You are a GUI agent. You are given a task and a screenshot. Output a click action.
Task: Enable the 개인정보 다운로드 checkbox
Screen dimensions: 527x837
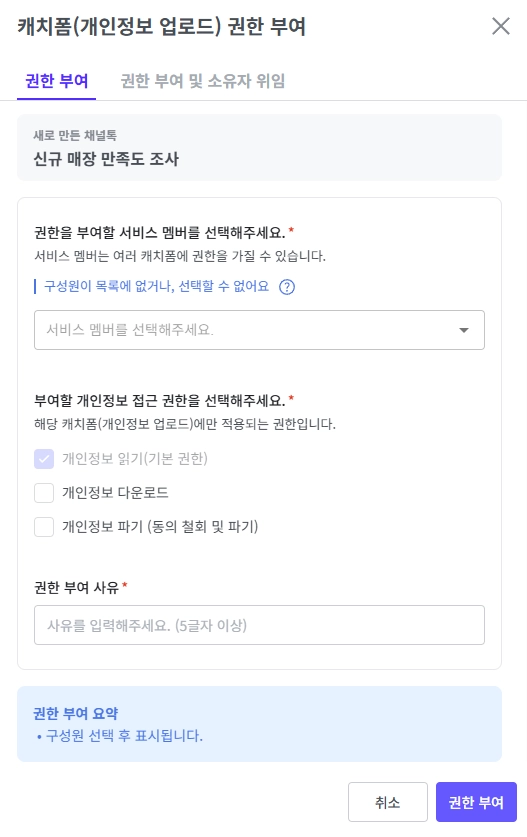[44, 493]
